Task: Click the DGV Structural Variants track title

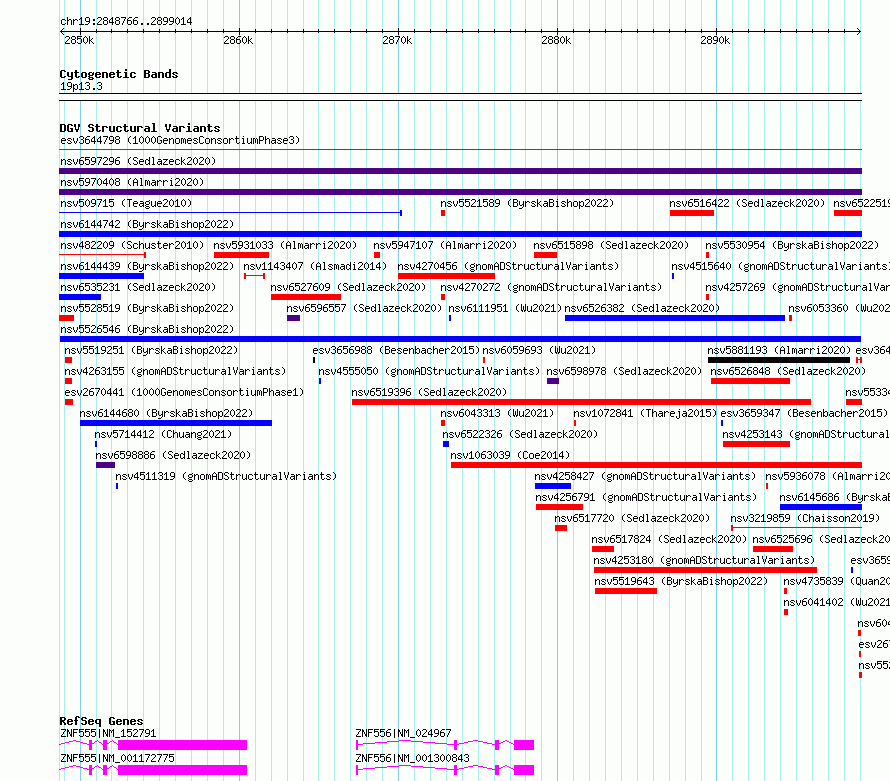Action: pos(140,128)
